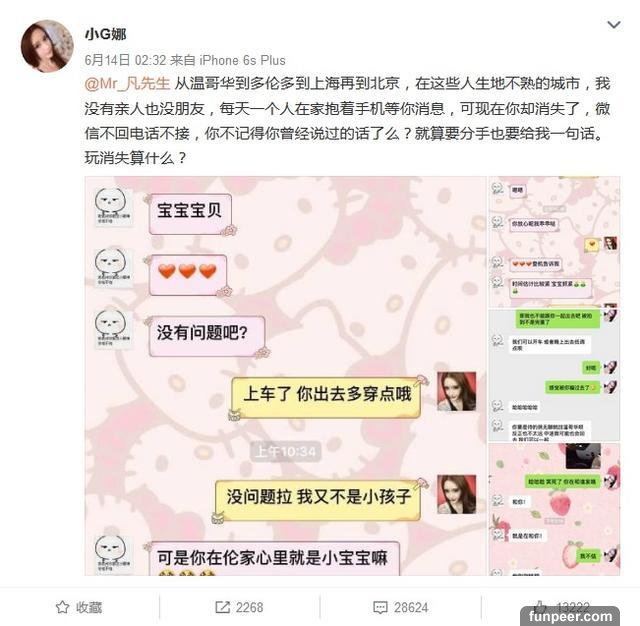Open the 小G娜 username link

tap(105, 33)
